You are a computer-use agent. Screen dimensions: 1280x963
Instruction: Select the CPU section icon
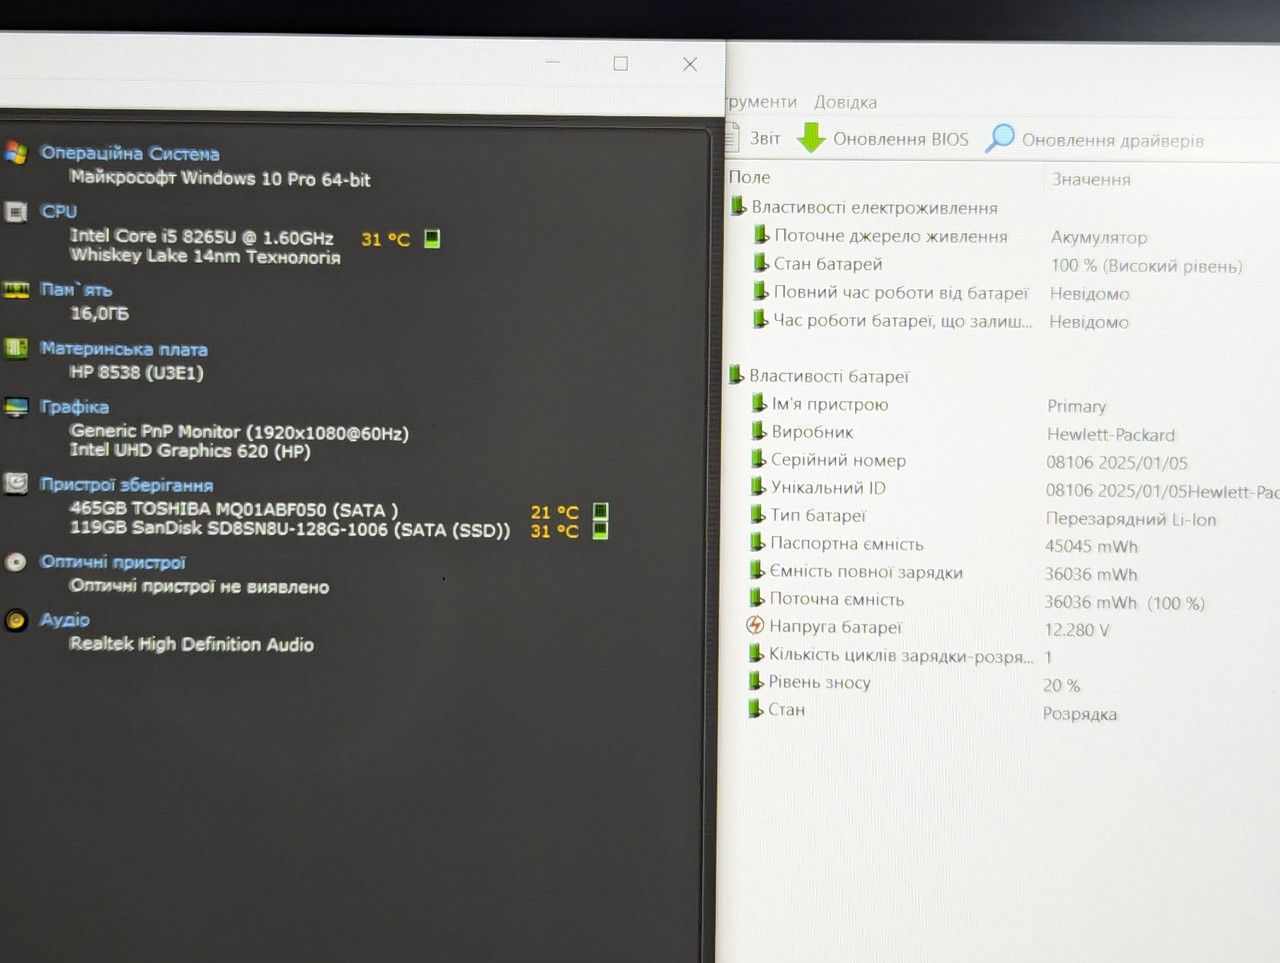click(x=16, y=212)
